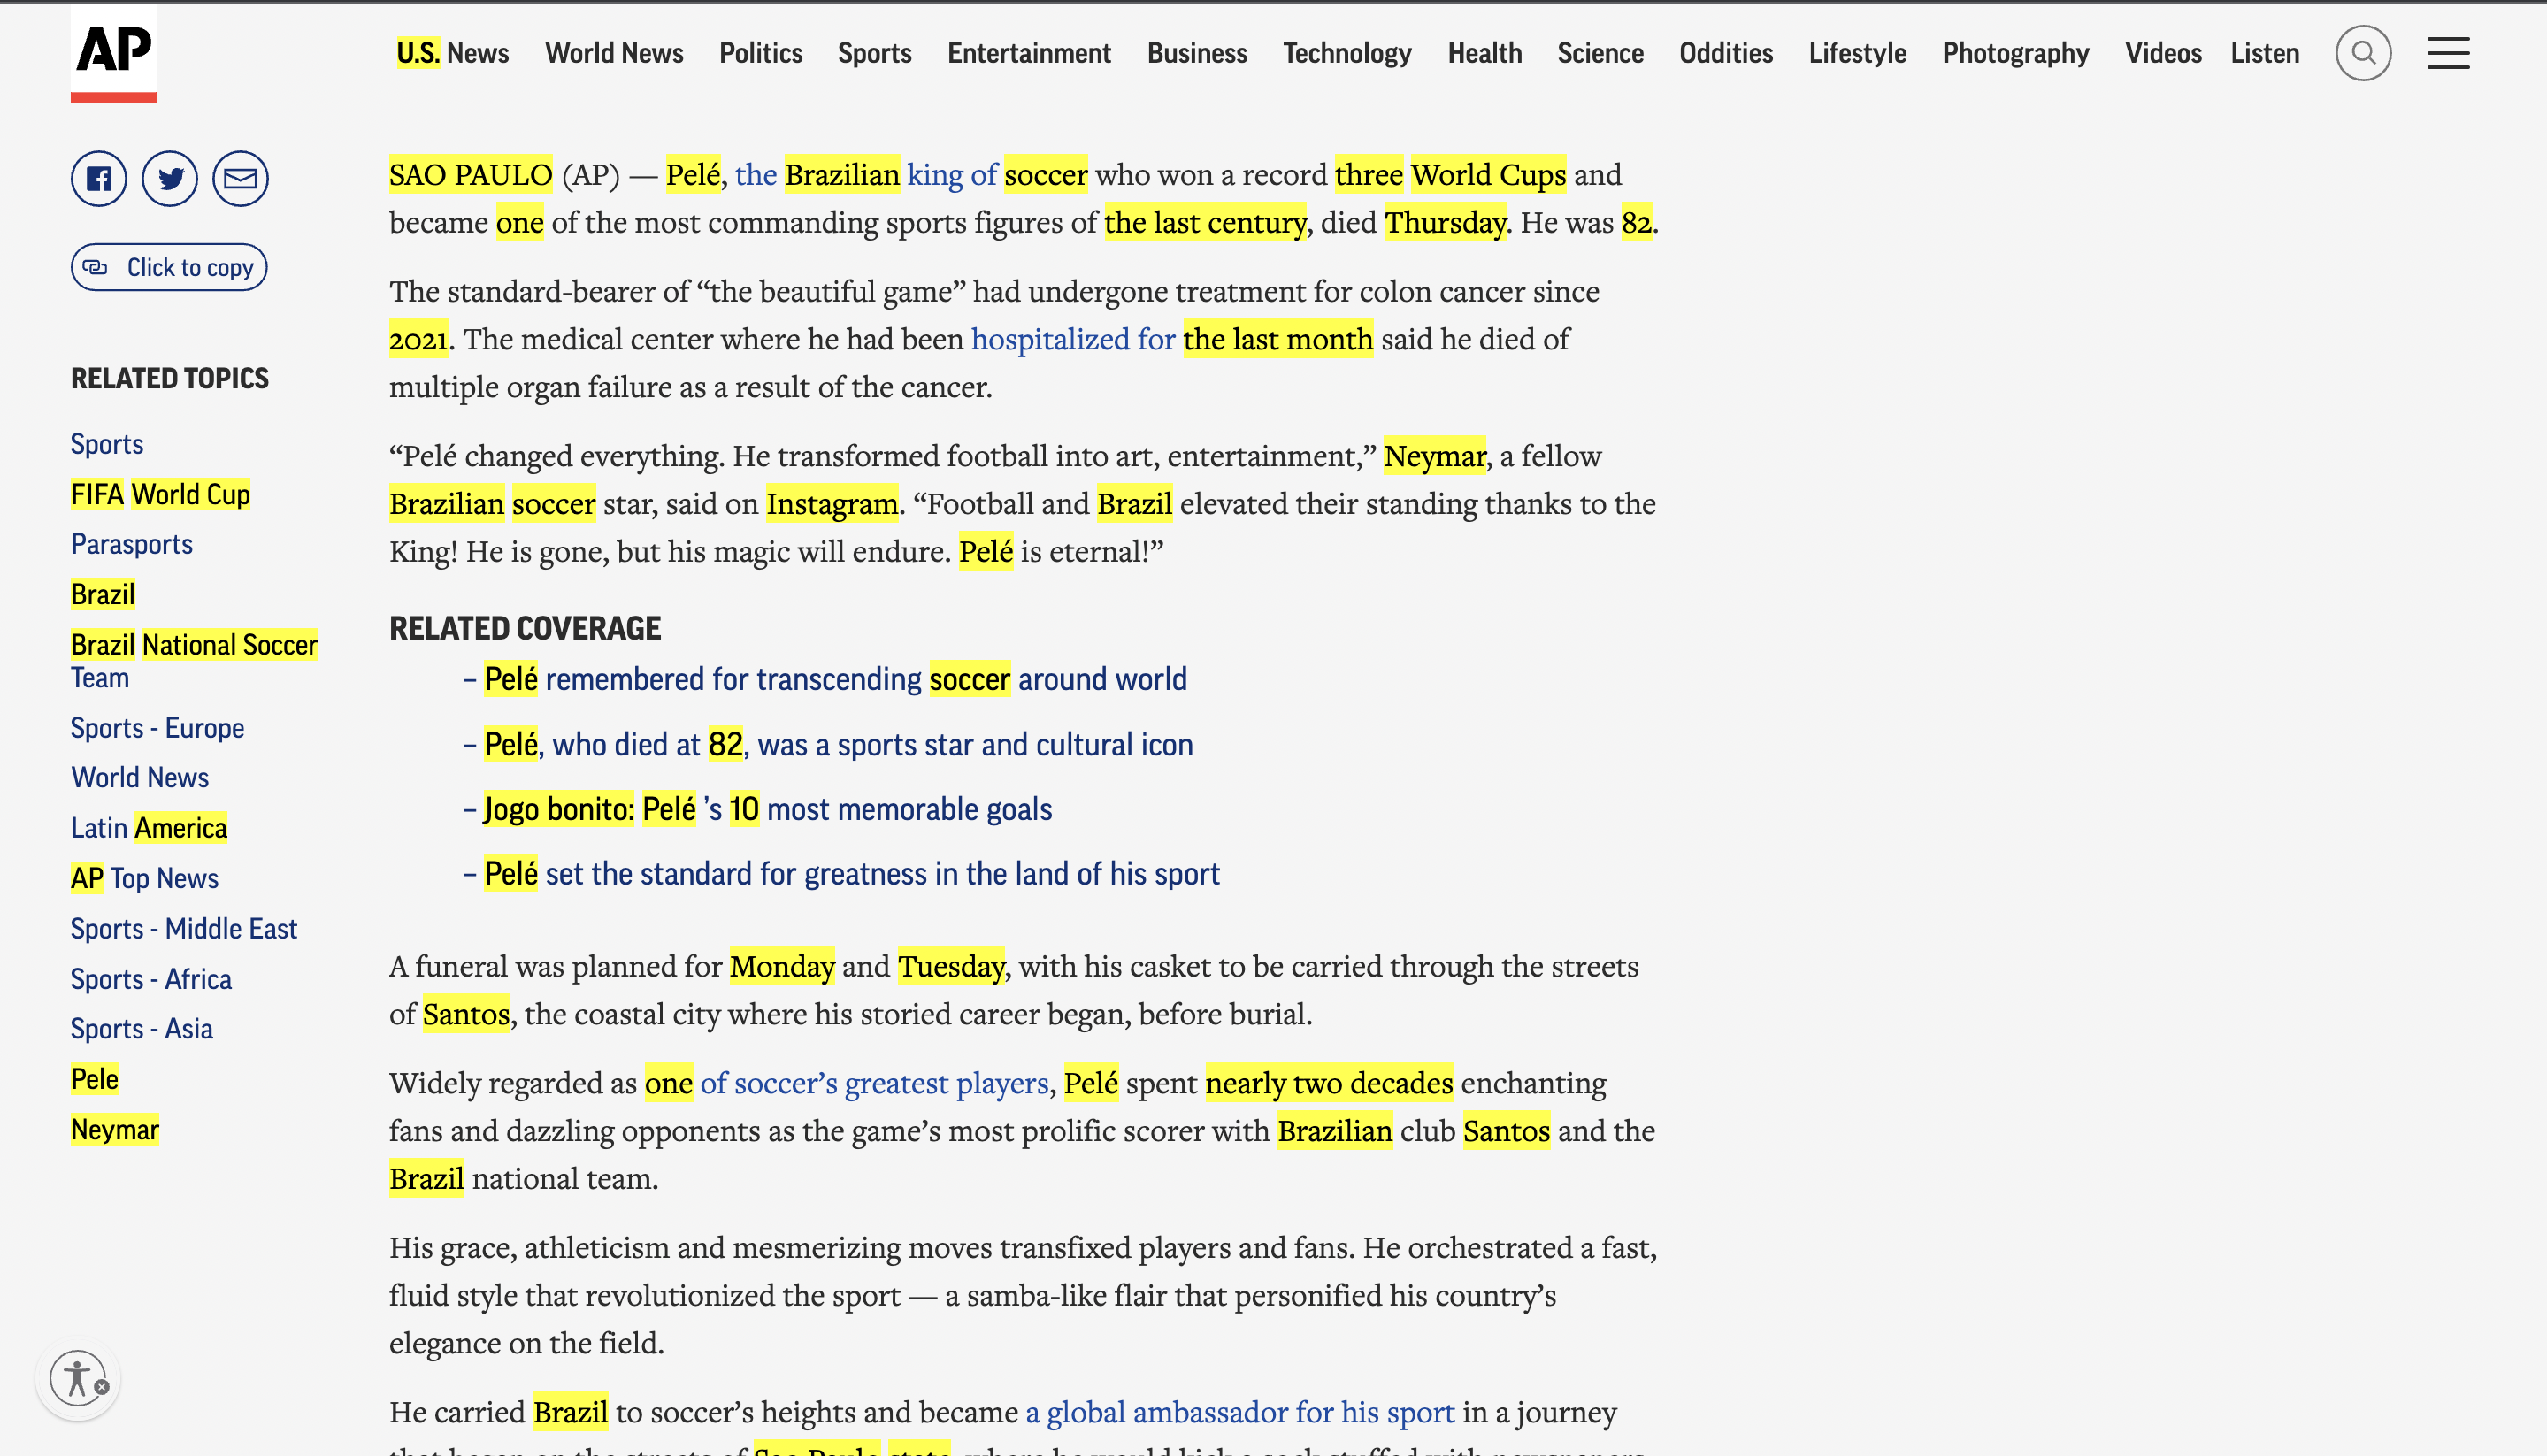Go to the Entertainment section
This screenshot has height=1456, width=2547.
[1028, 53]
